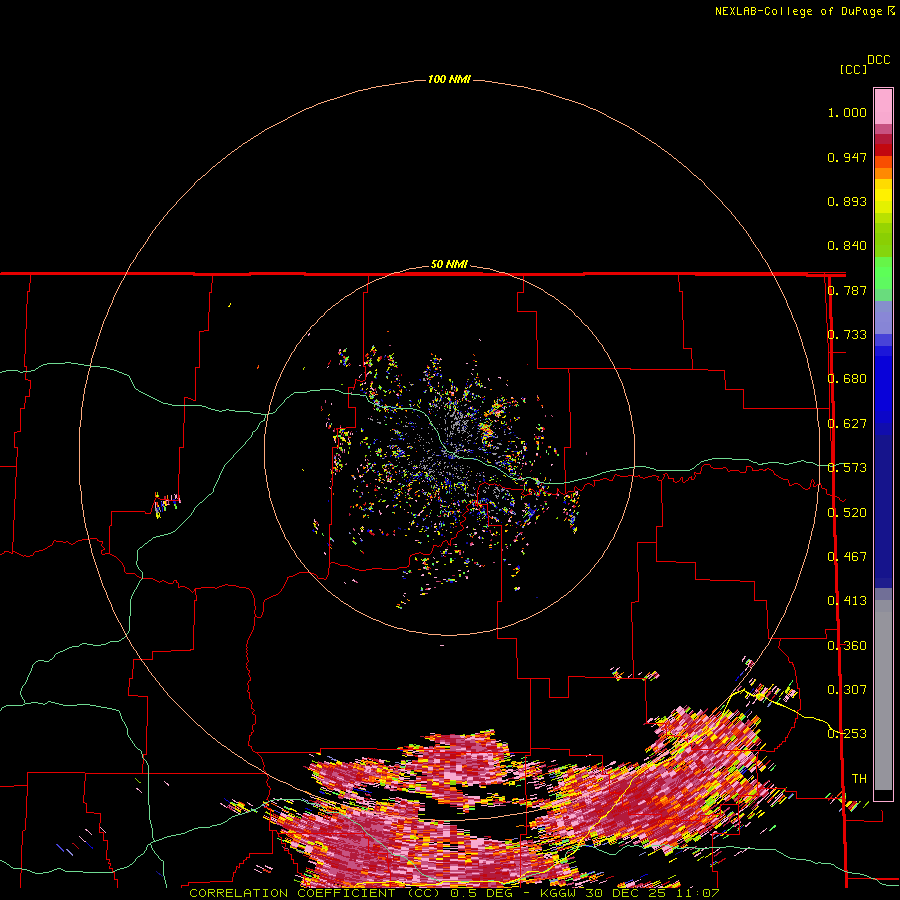This screenshot has width=900, height=900.
Task: Click the 1.000 value on the color scale
Action: coord(847,112)
